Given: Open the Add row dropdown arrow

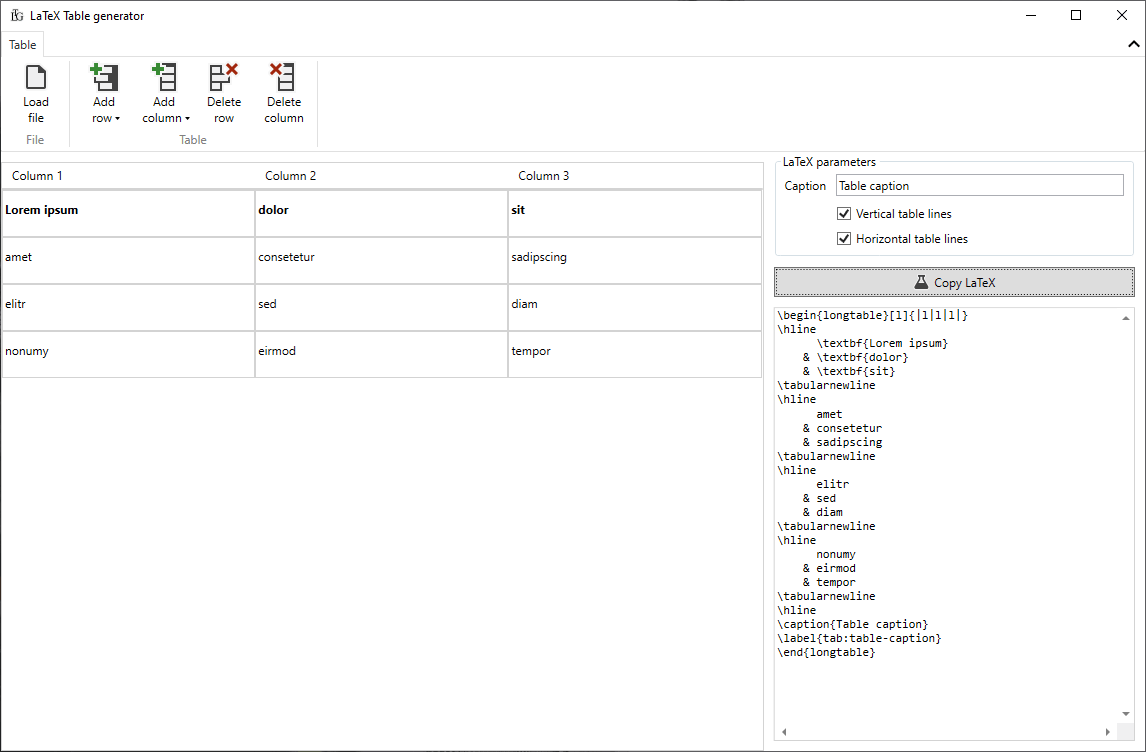Looking at the screenshot, I should click(x=119, y=117).
